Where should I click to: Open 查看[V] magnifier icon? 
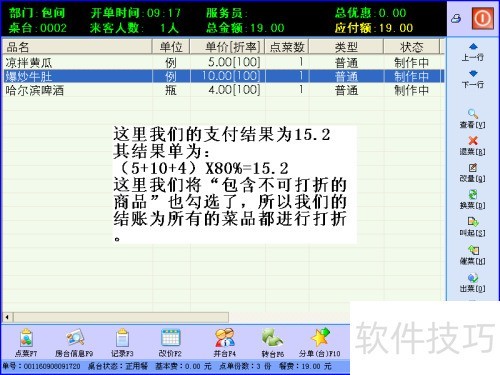click(473, 119)
